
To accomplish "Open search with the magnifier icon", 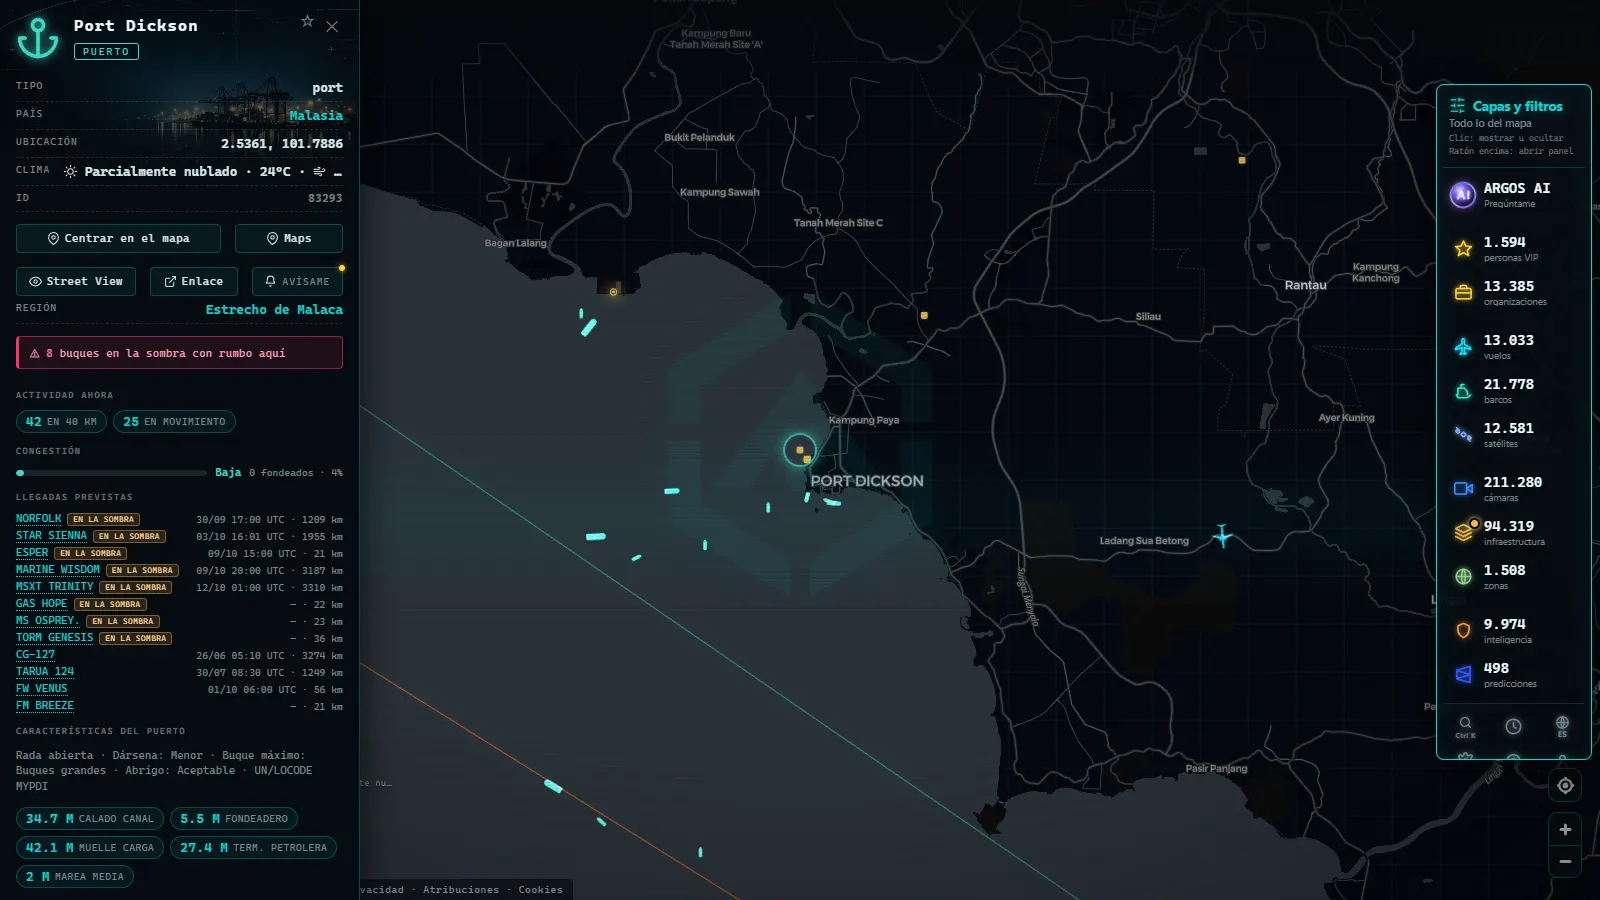I will tap(1465, 725).
